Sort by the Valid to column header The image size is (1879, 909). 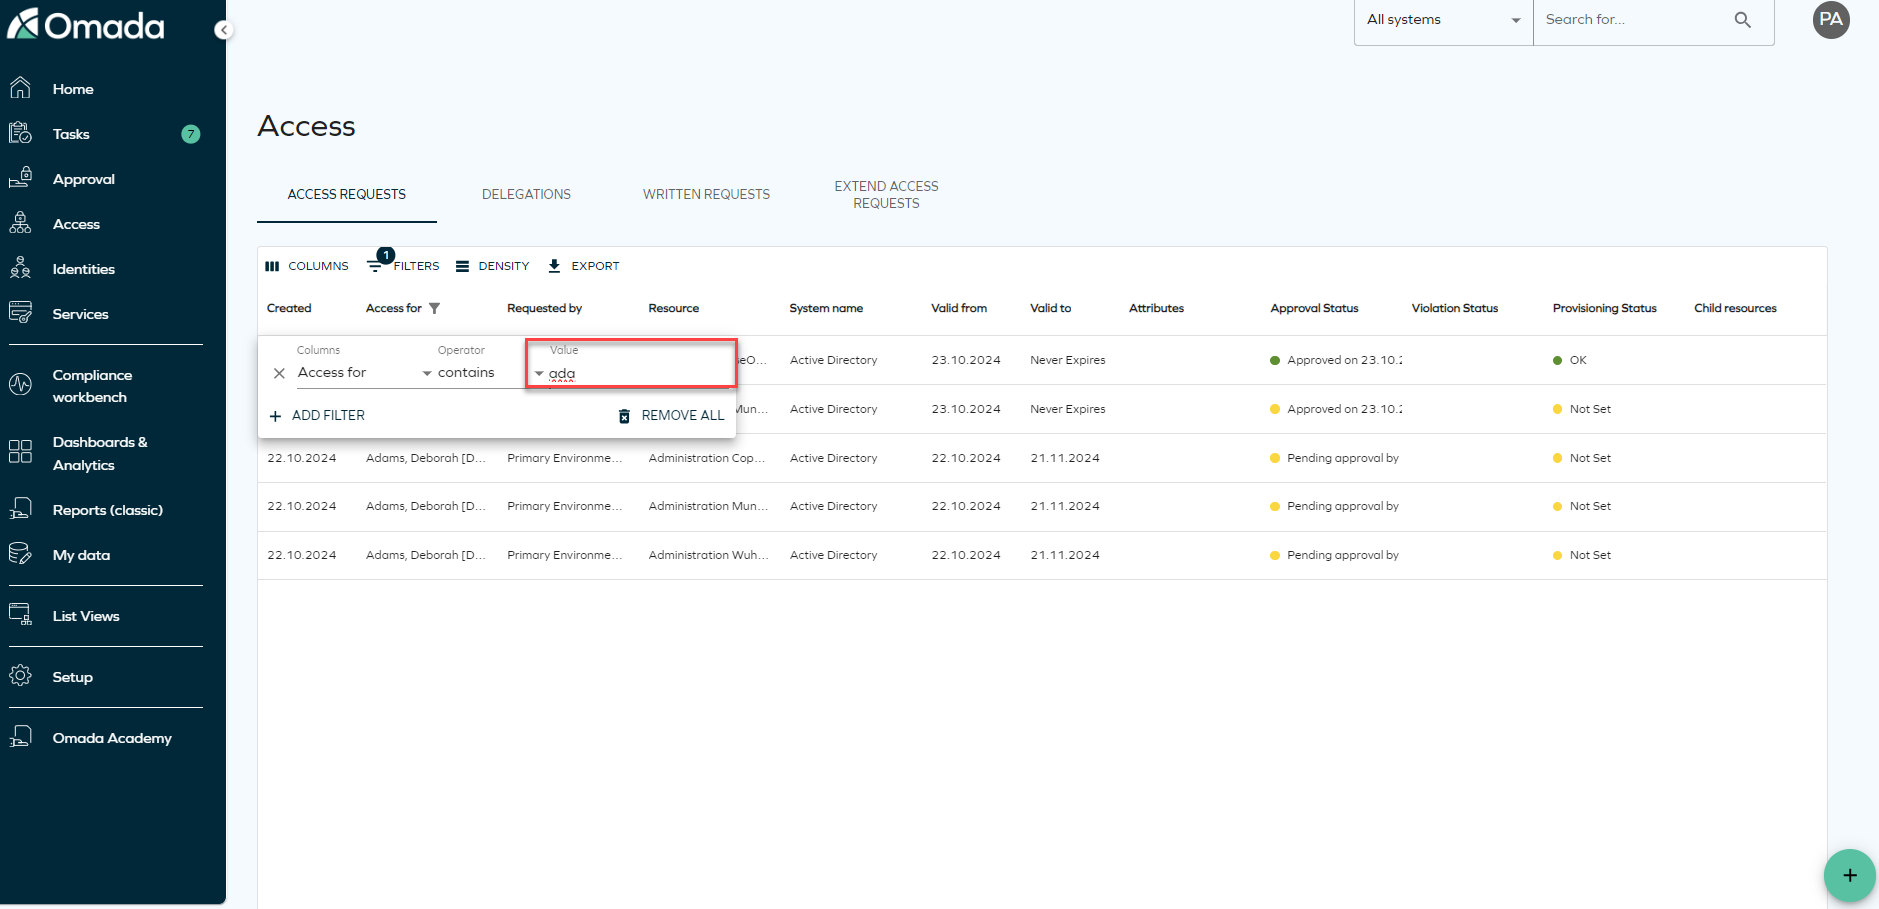[x=1050, y=308]
